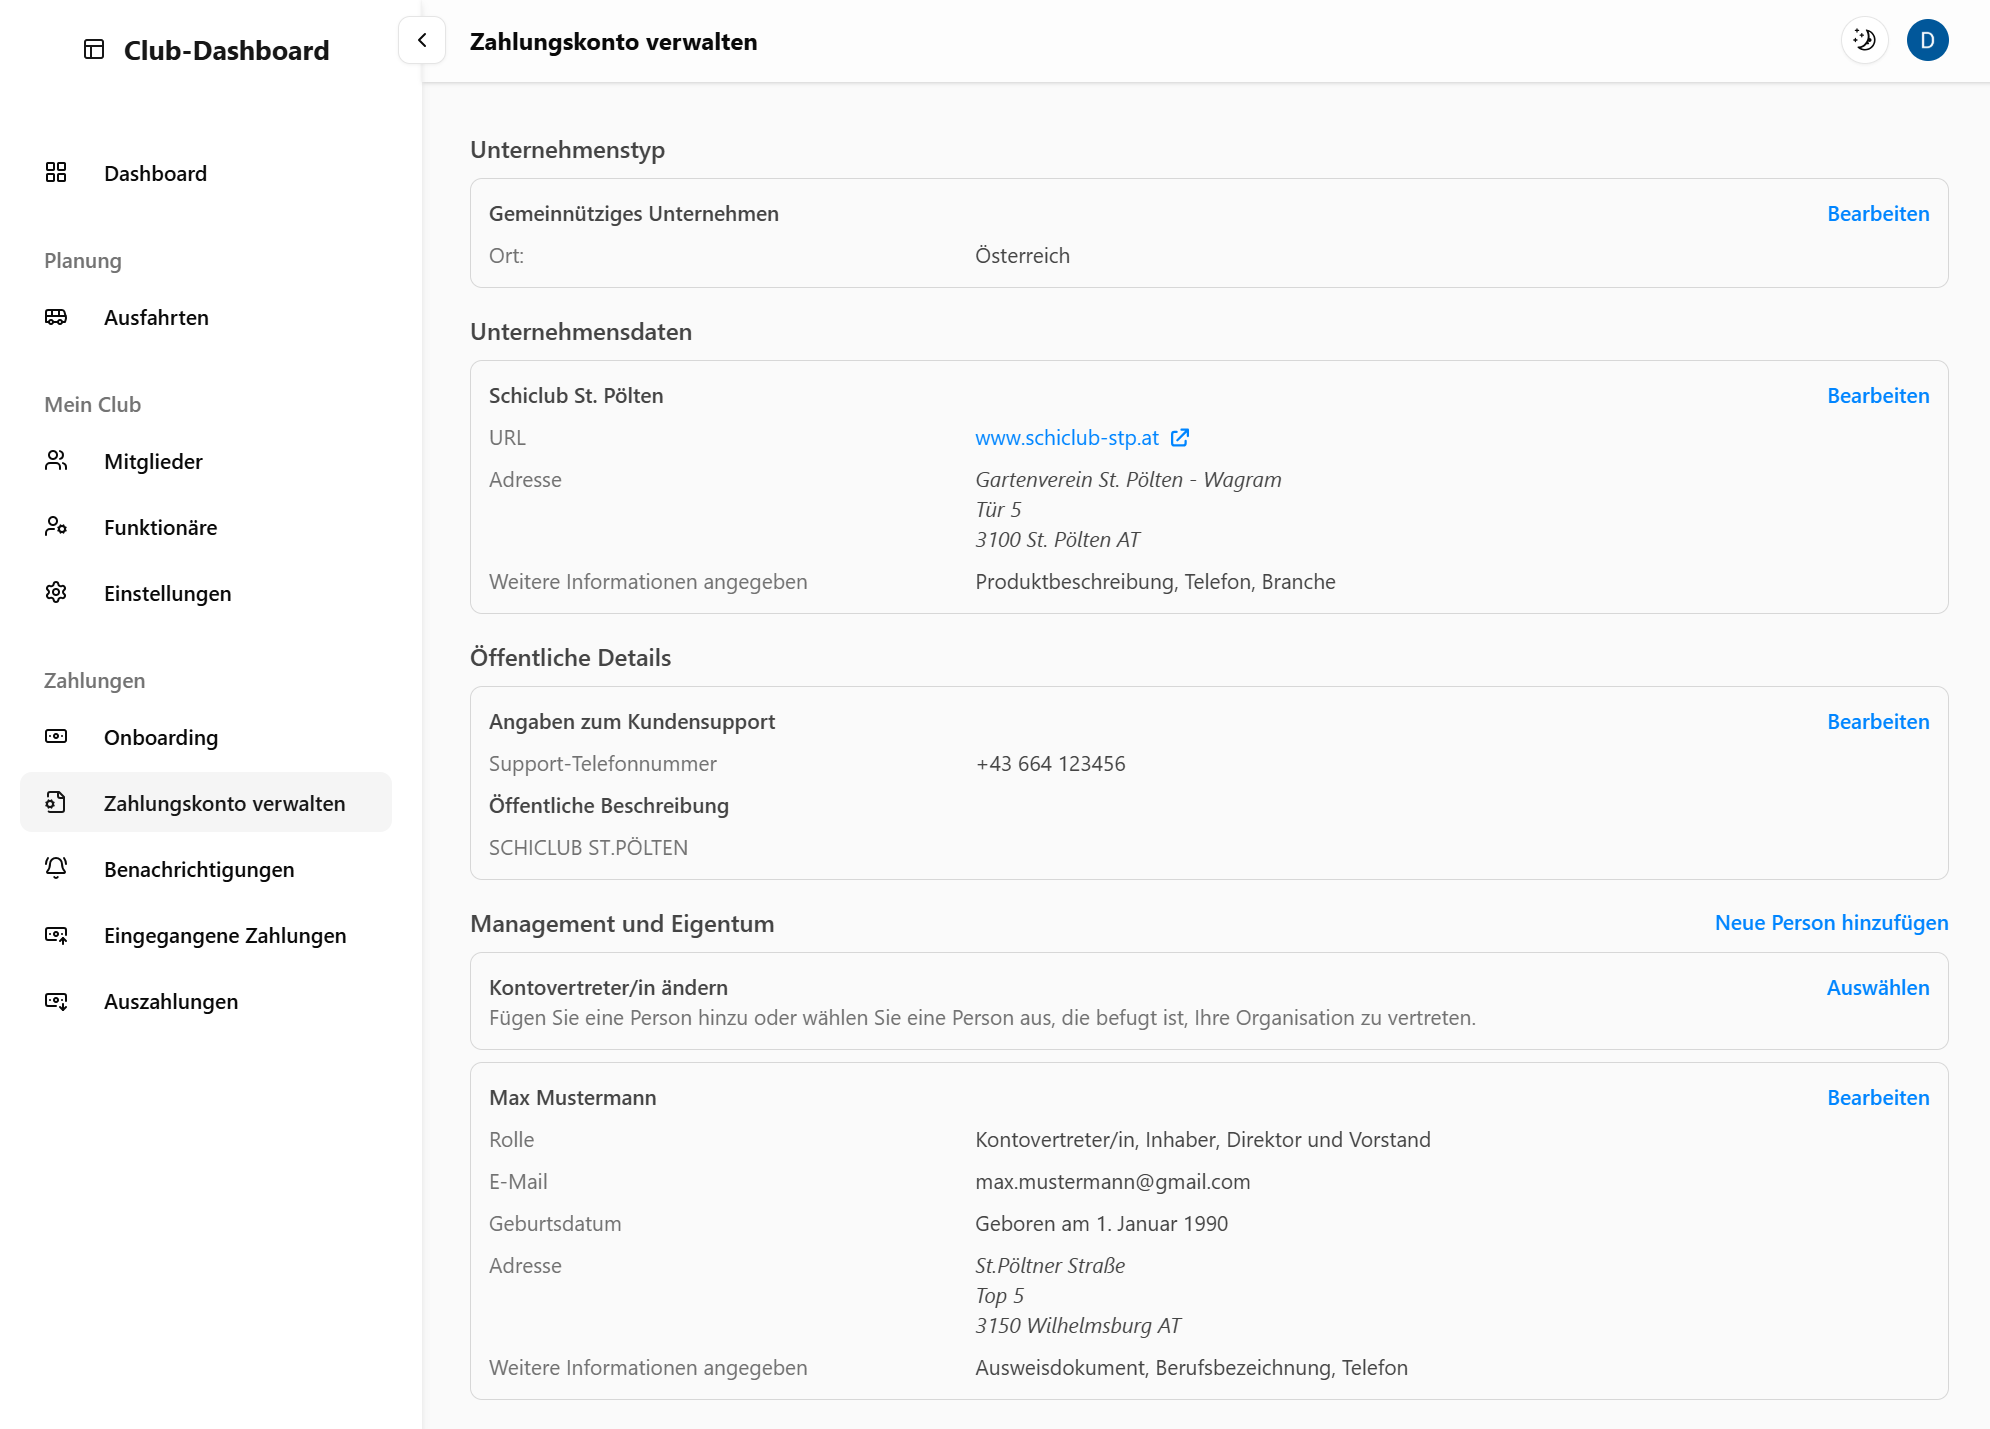The height and width of the screenshot is (1429, 1990).
Task: Click the Dashboard grid icon
Action: (56, 173)
